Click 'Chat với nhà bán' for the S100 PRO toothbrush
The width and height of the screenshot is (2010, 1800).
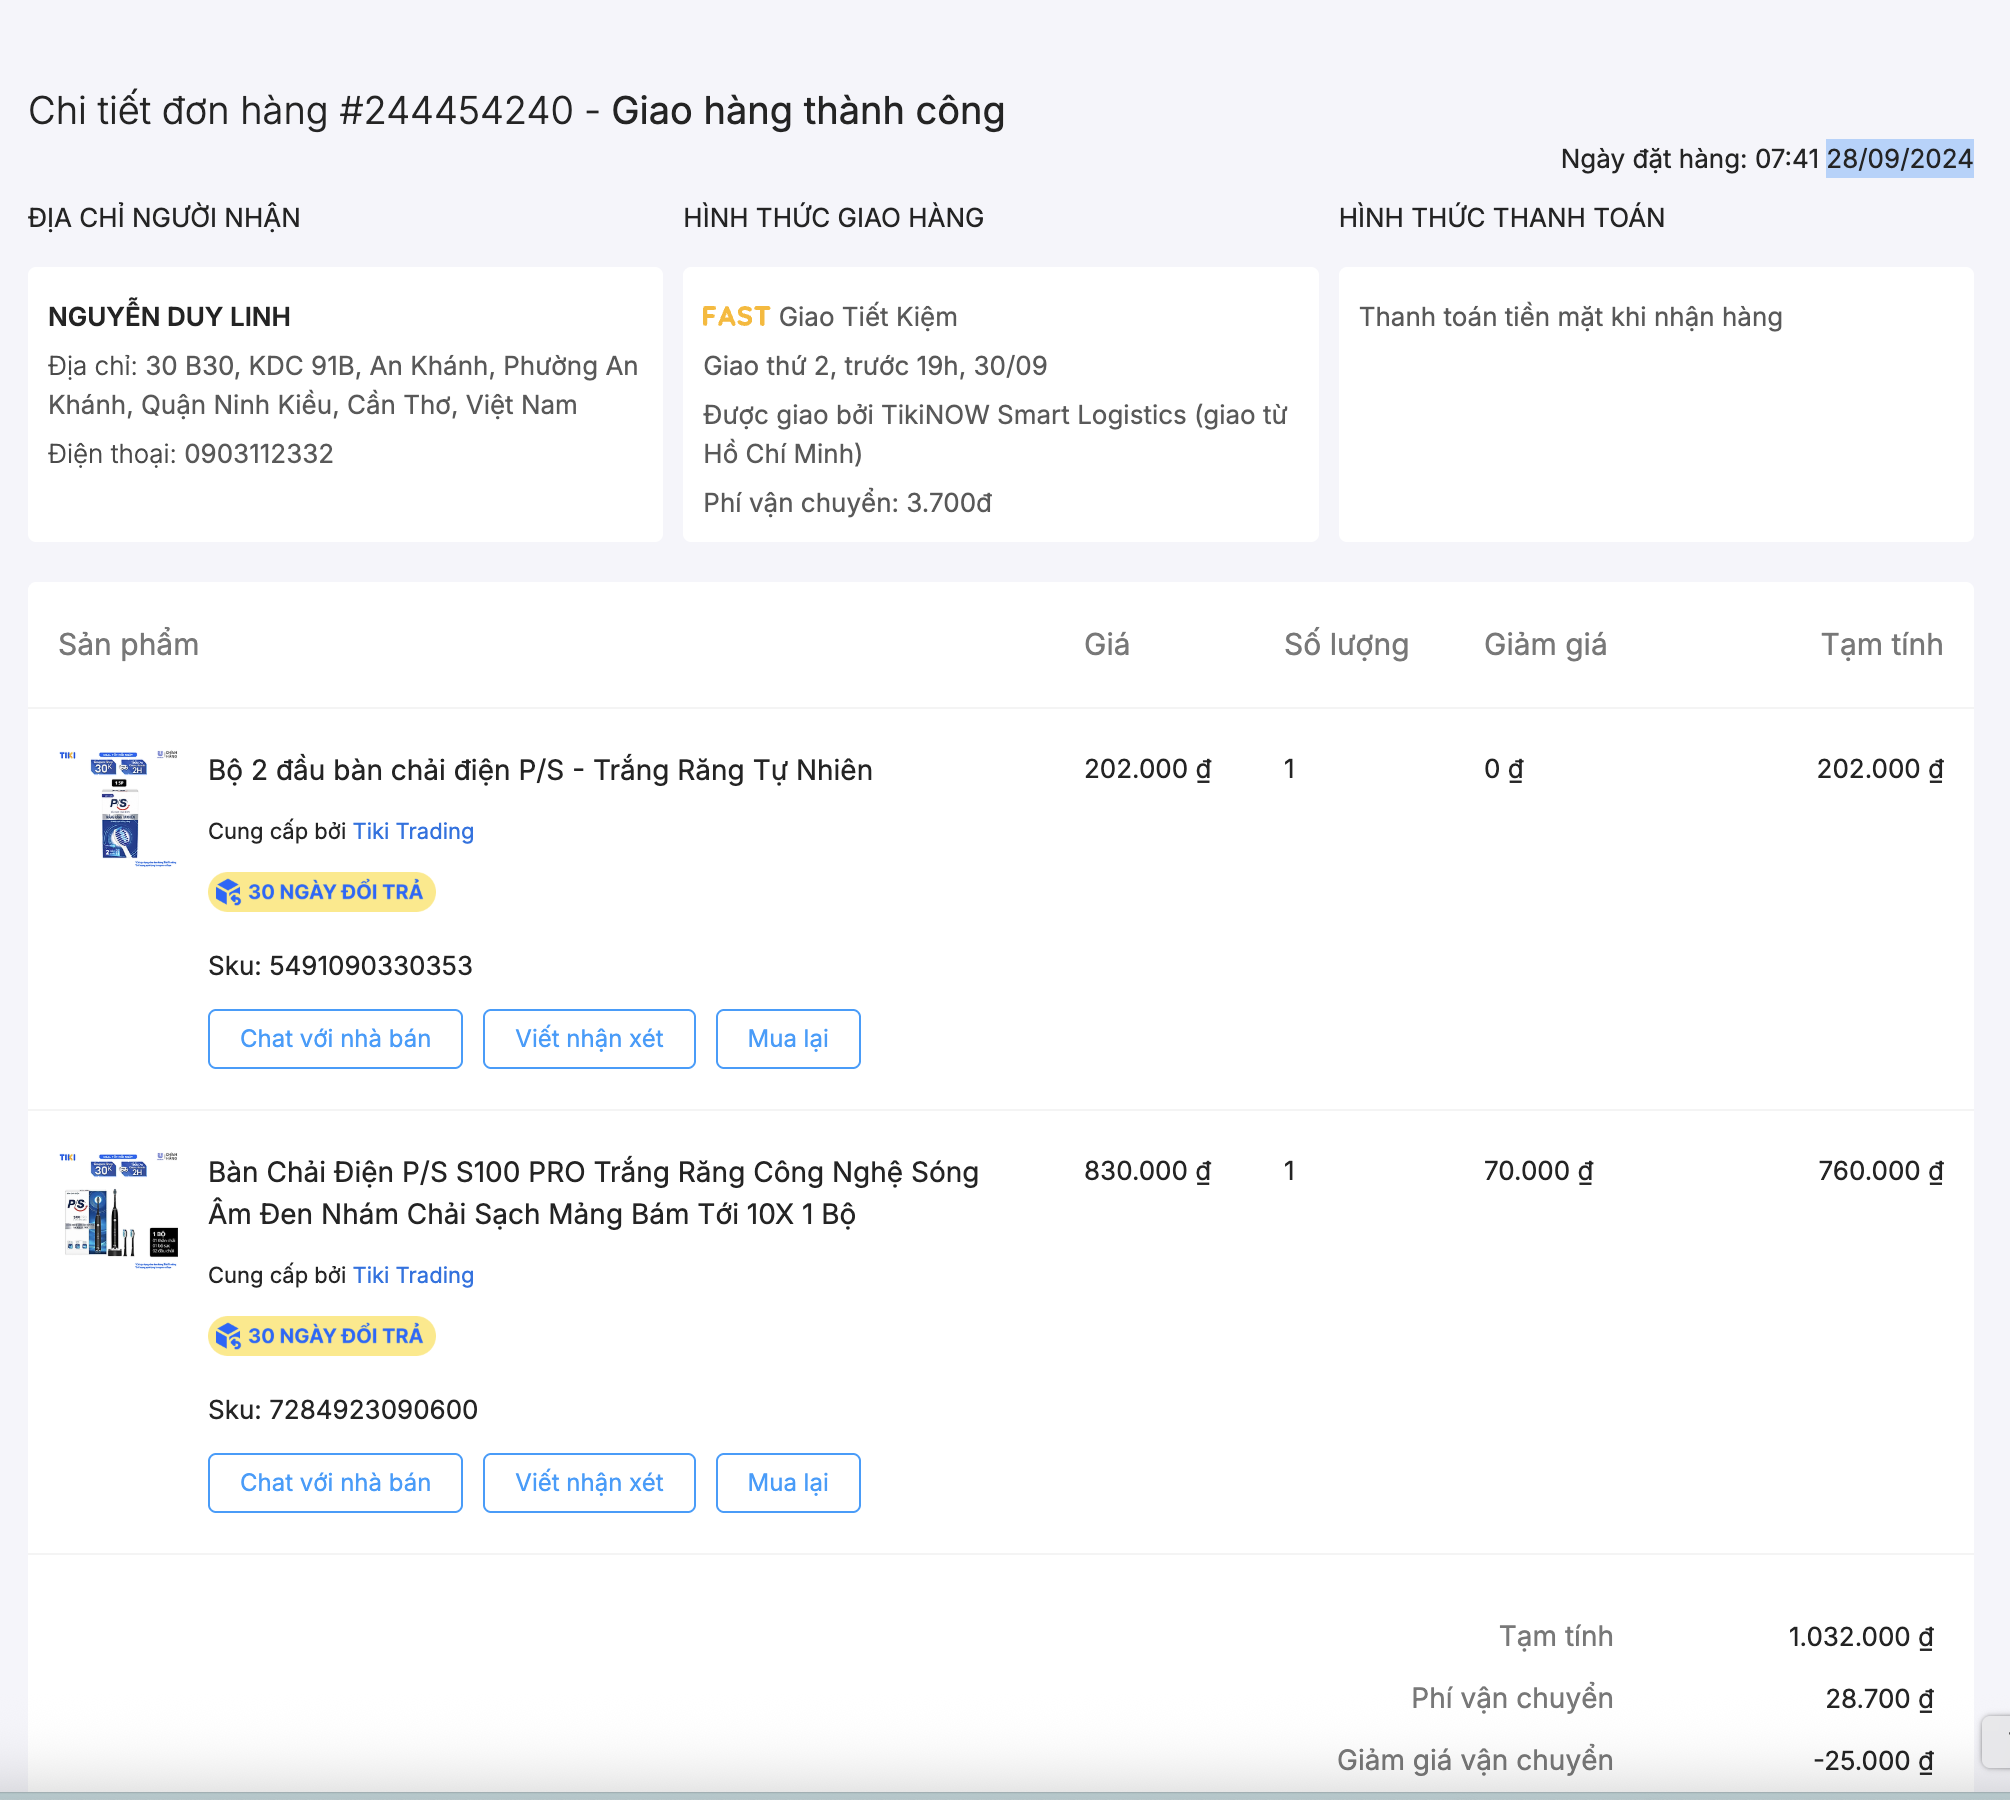335,1483
